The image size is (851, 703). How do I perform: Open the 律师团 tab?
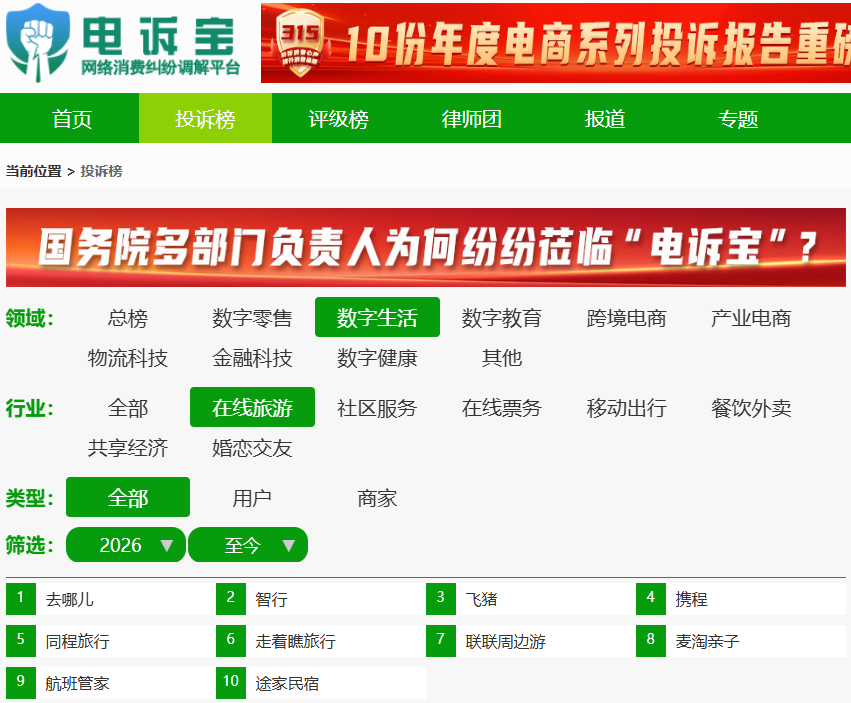pos(472,118)
